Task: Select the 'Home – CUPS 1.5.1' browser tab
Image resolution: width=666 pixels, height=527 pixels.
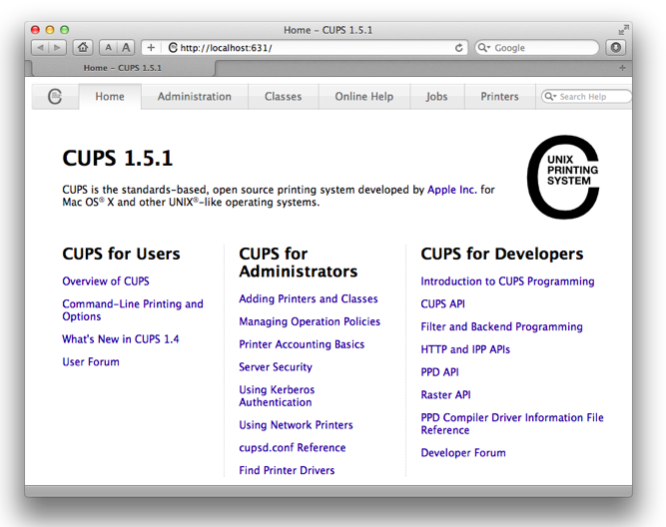Action: click(x=122, y=68)
